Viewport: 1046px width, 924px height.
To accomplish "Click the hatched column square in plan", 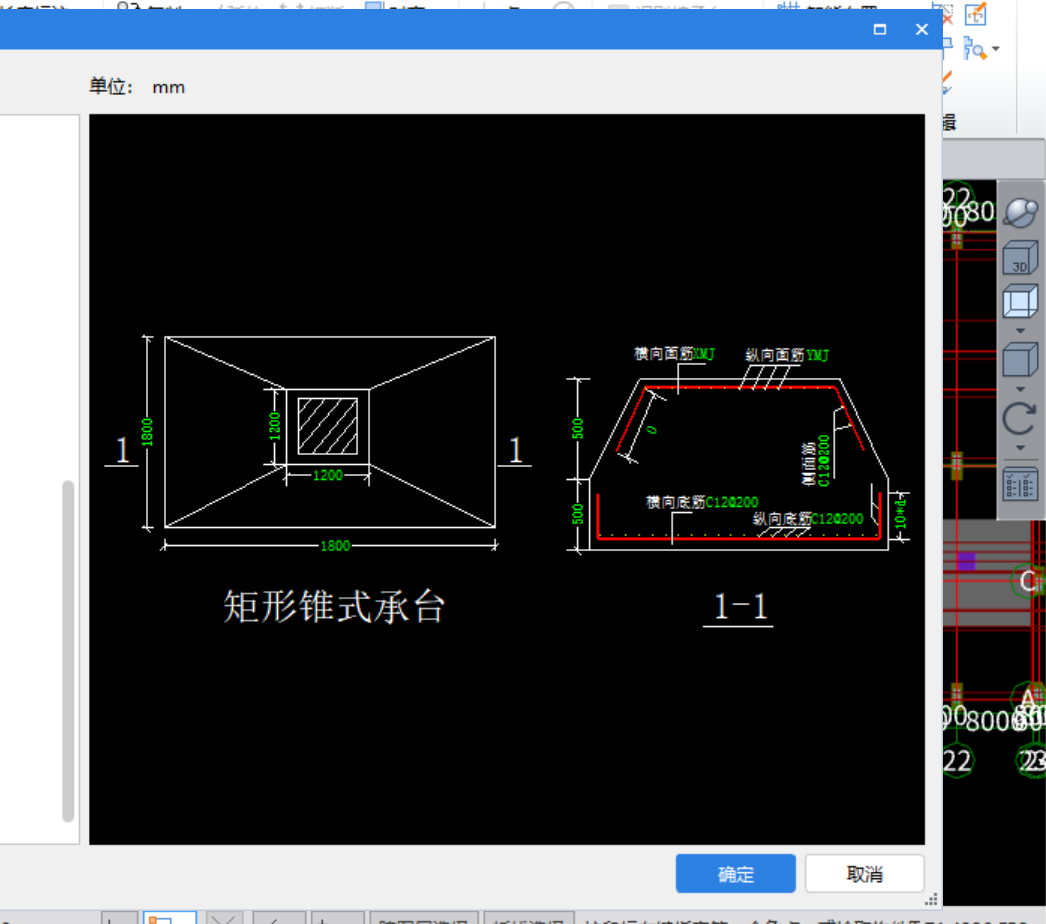I will coord(328,426).
